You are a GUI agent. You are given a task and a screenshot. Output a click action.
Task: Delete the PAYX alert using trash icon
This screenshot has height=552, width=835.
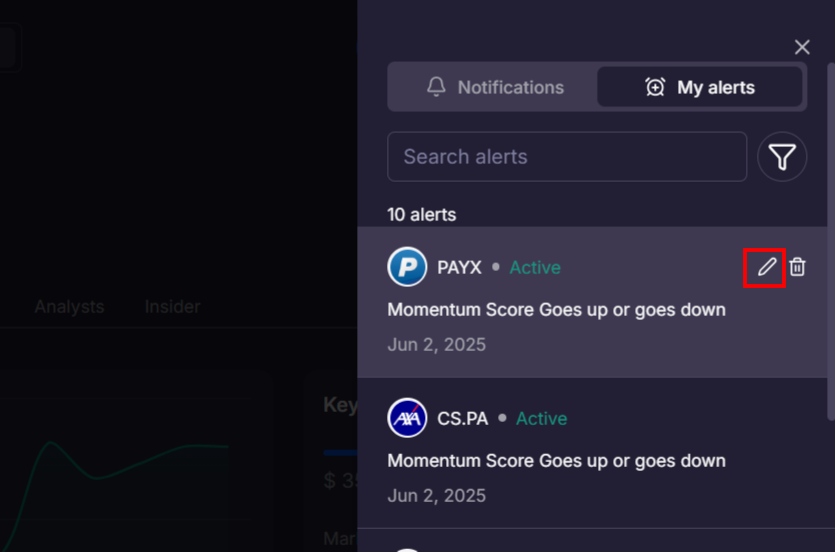[797, 267]
